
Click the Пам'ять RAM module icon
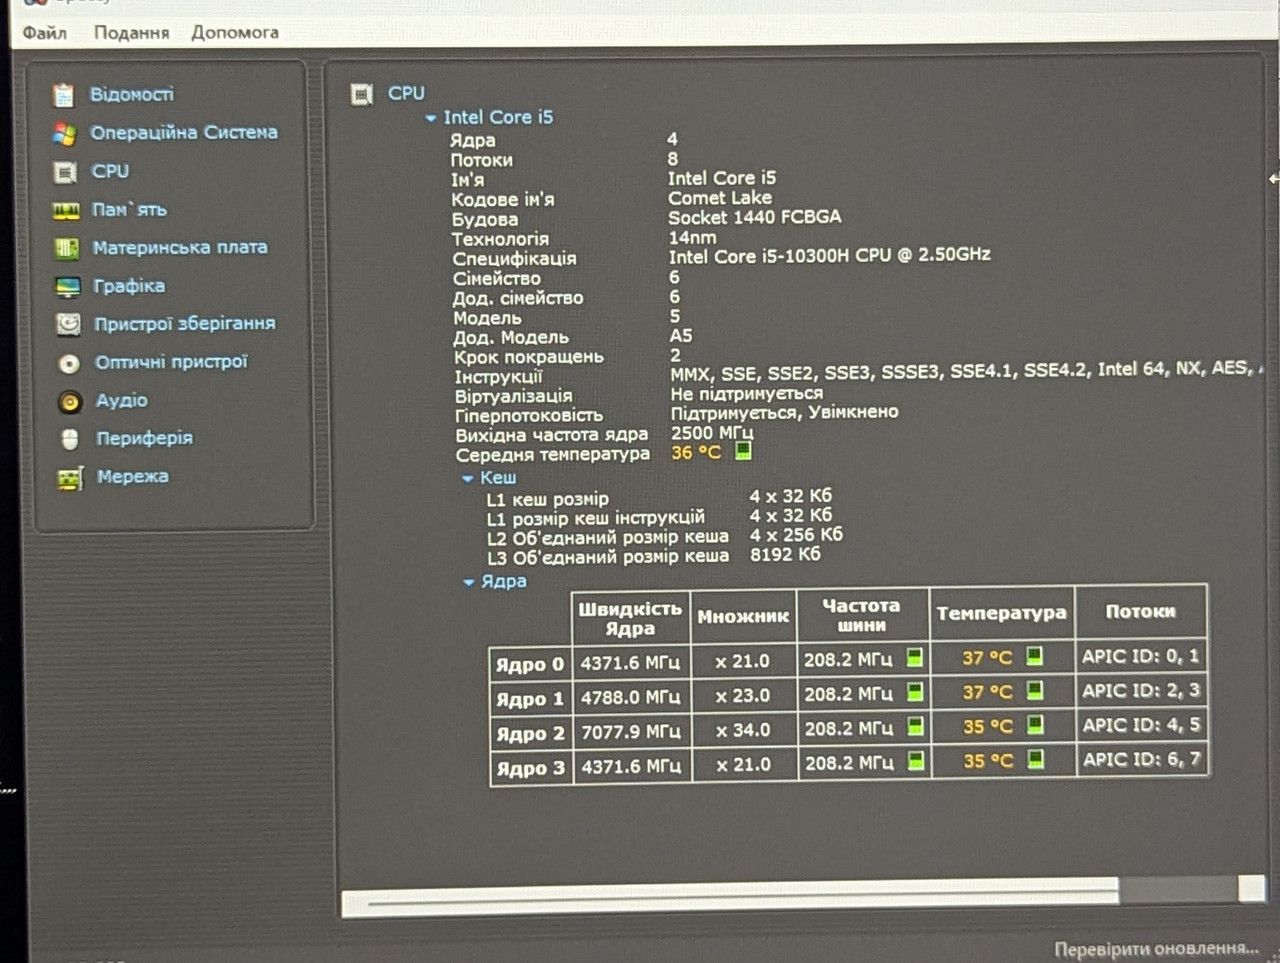click(66, 210)
